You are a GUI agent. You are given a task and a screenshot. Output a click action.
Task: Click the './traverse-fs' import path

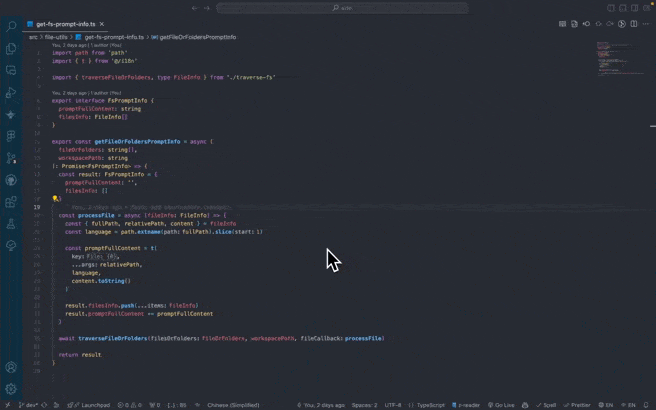pyautogui.click(x=251, y=77)
